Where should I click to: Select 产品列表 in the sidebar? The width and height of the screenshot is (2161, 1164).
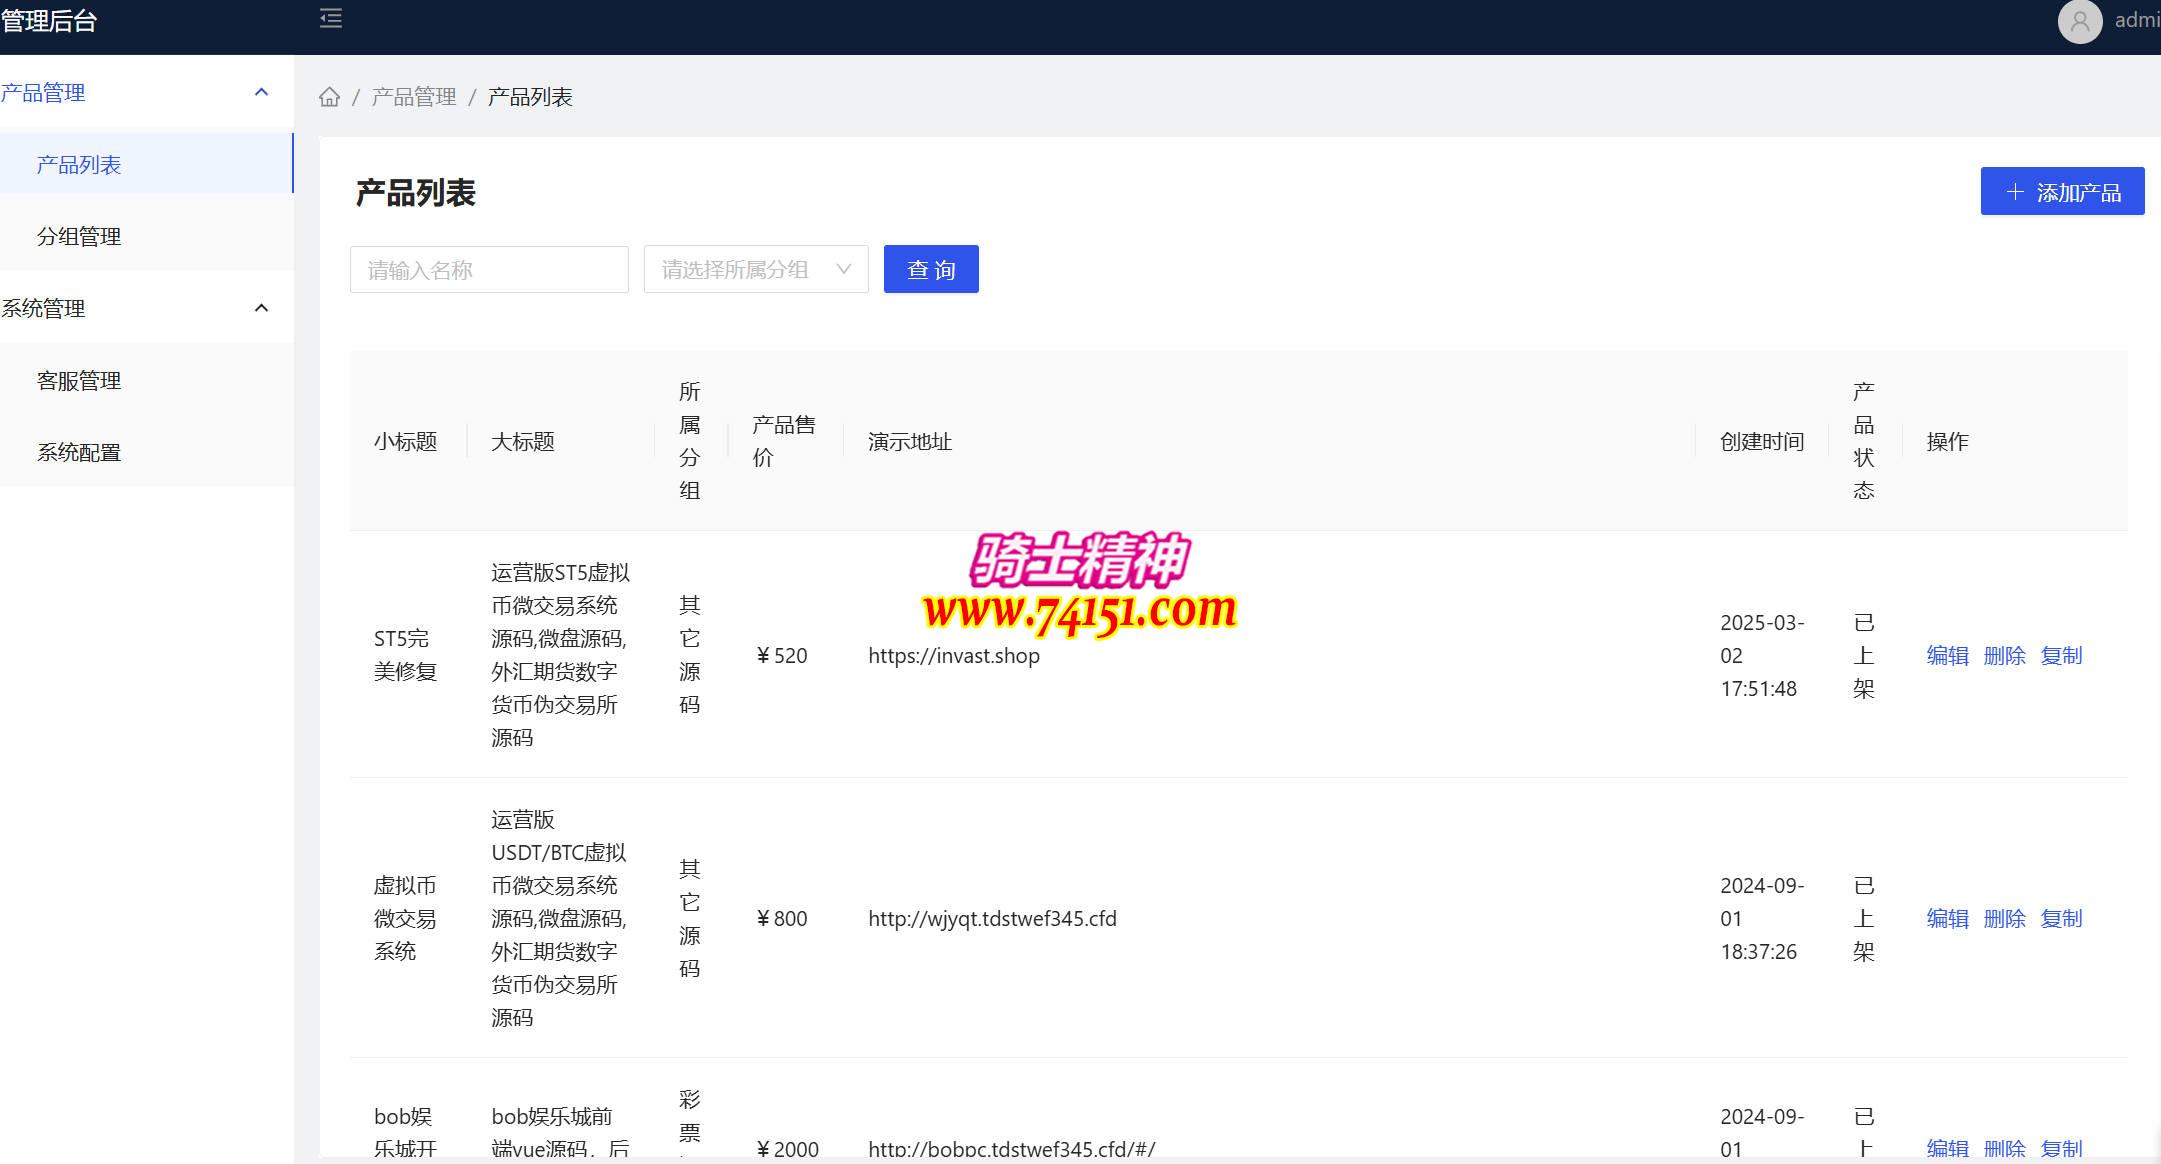(x=79, y=164)
